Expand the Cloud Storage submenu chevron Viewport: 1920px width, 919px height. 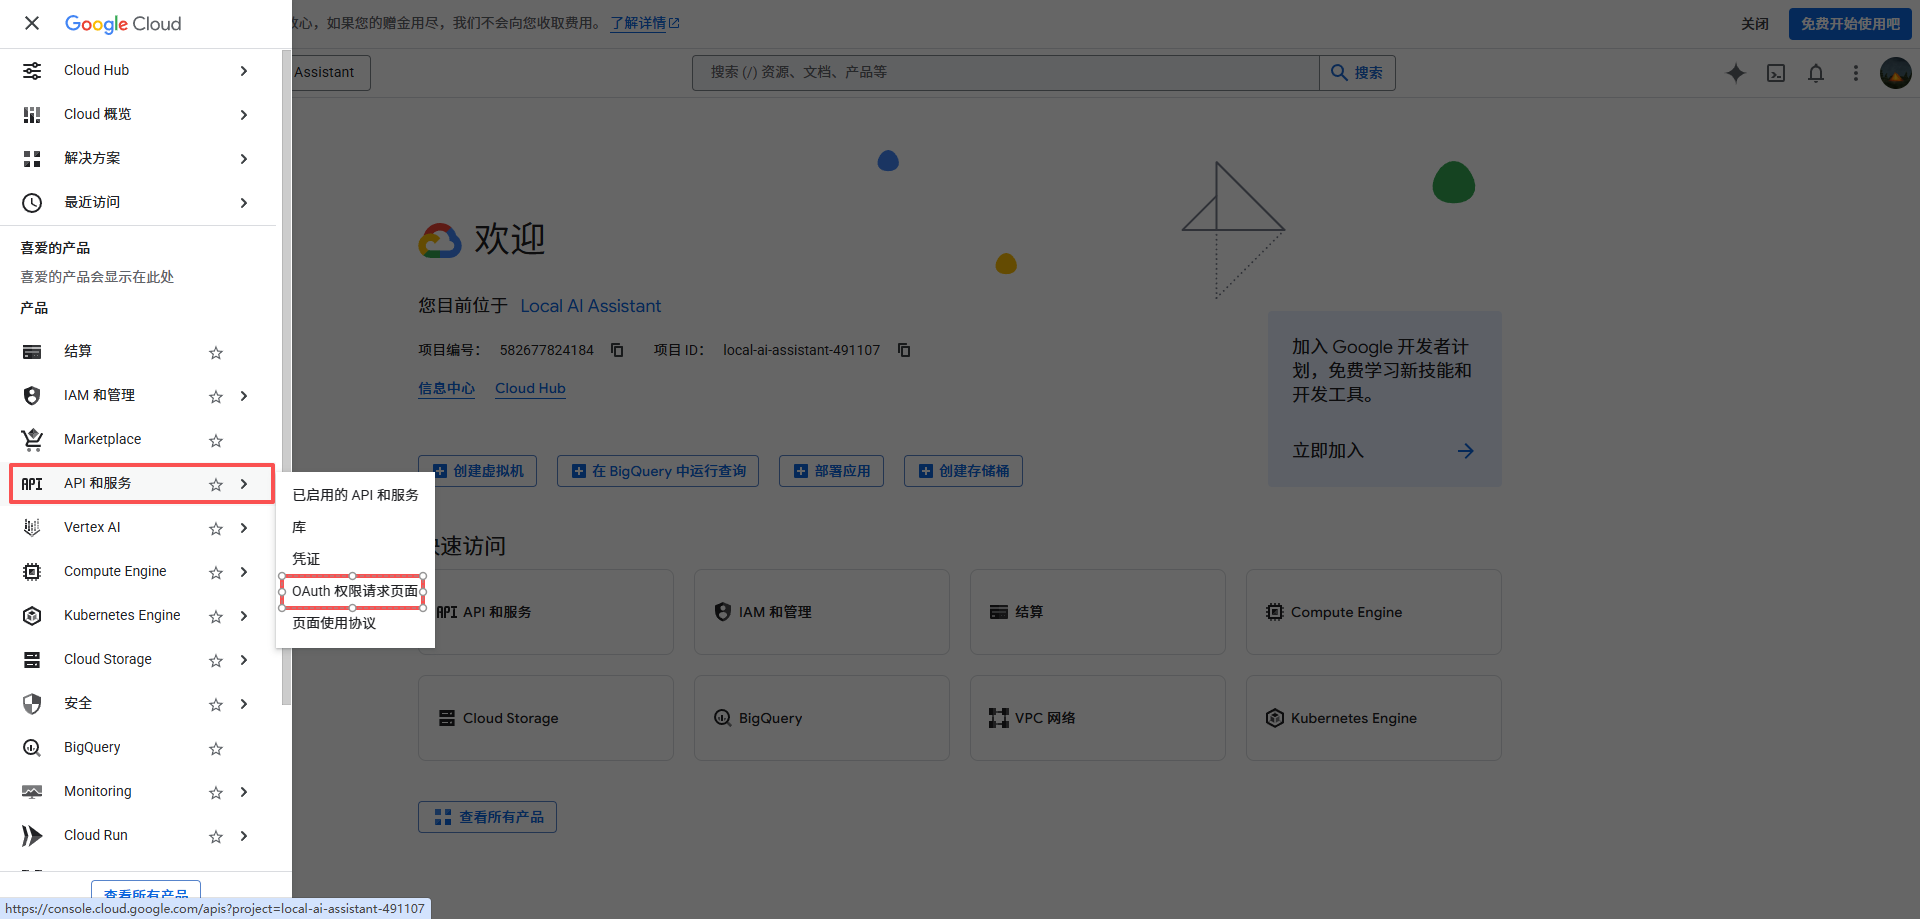click(x=244, y=660)
